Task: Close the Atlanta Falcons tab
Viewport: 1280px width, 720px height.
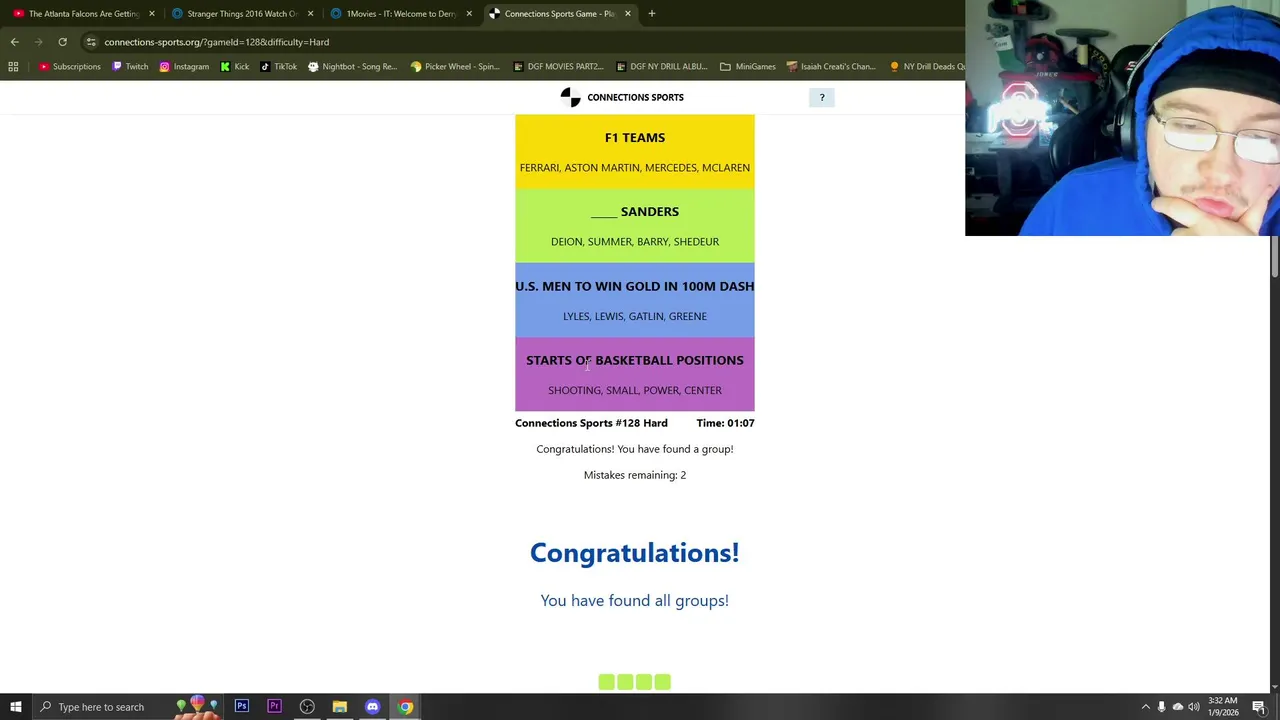Action: pos(152,13)
